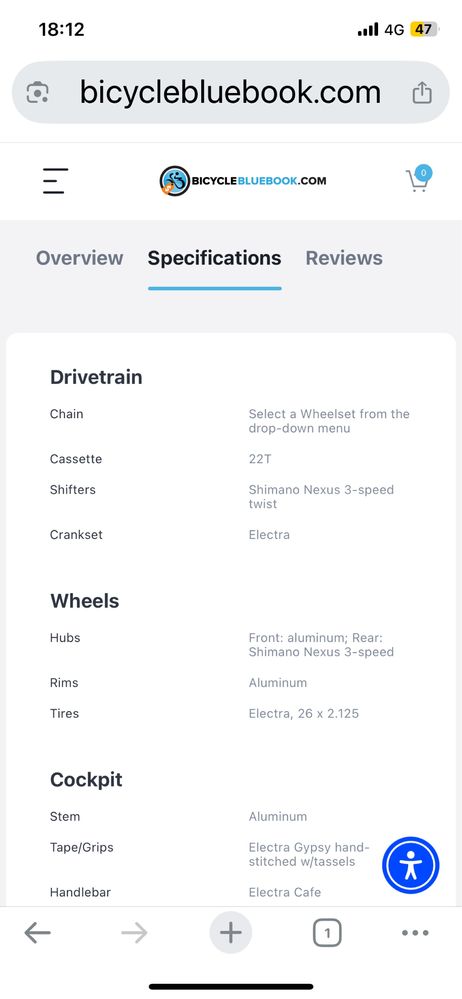Tap the Drivetrain section heading

[96, 377]
